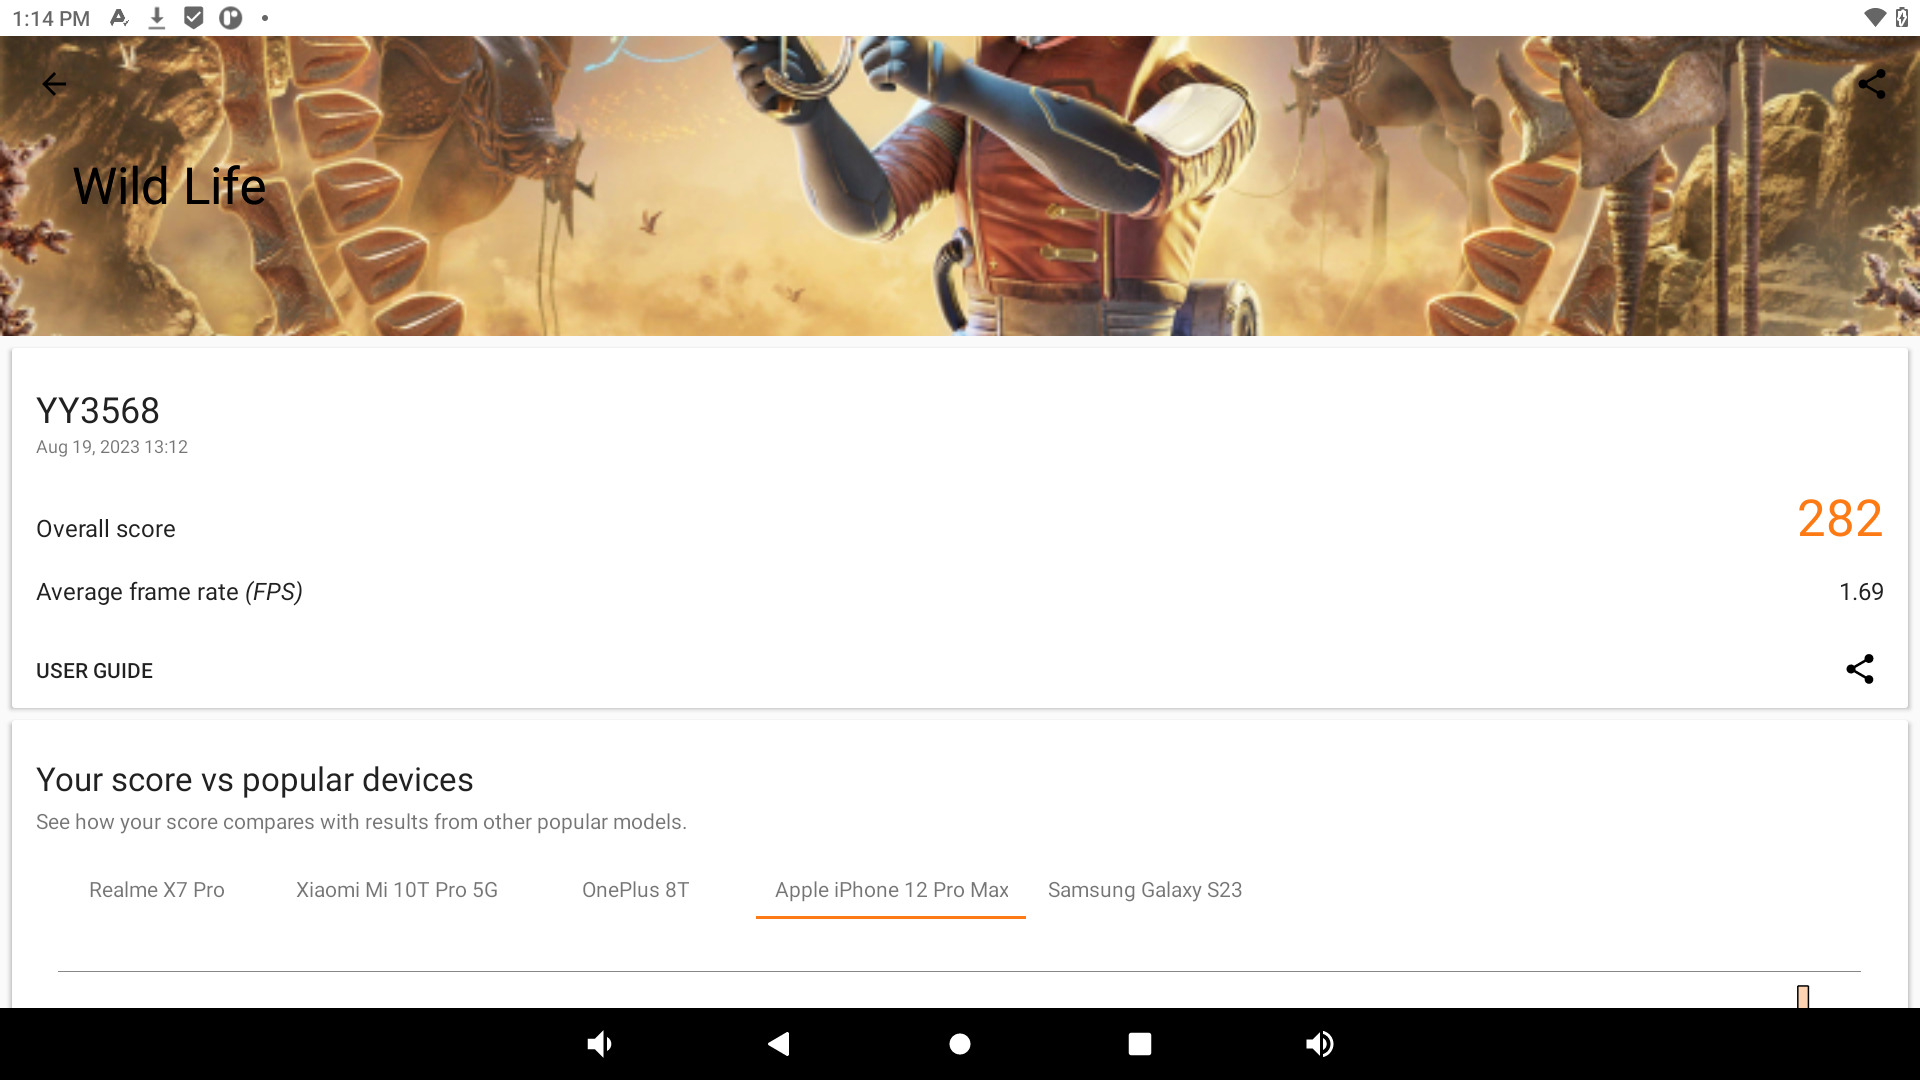Click the overall score value 282
Image resolution: width=1920 pixels, height=1080 pixels.
point(1840,519)
